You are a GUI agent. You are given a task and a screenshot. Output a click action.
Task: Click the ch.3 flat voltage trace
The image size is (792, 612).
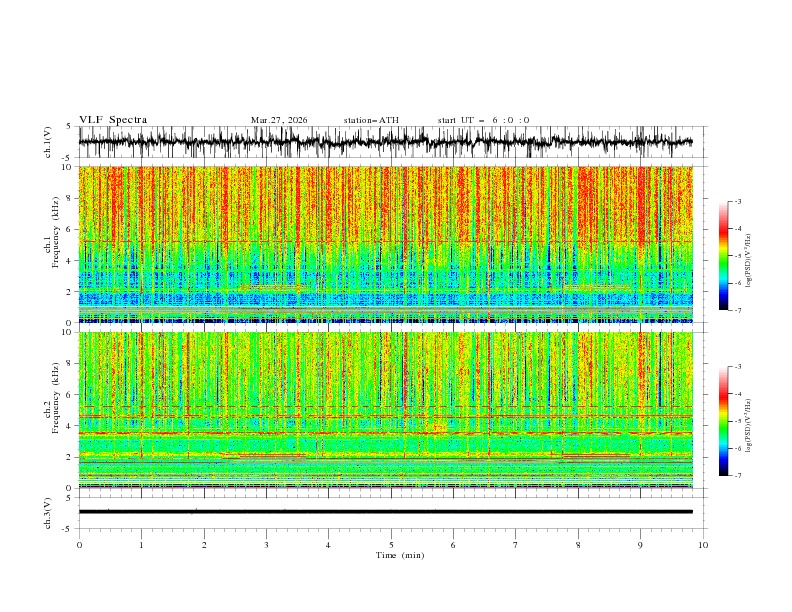pyautogui.click(x=385, y=512)
